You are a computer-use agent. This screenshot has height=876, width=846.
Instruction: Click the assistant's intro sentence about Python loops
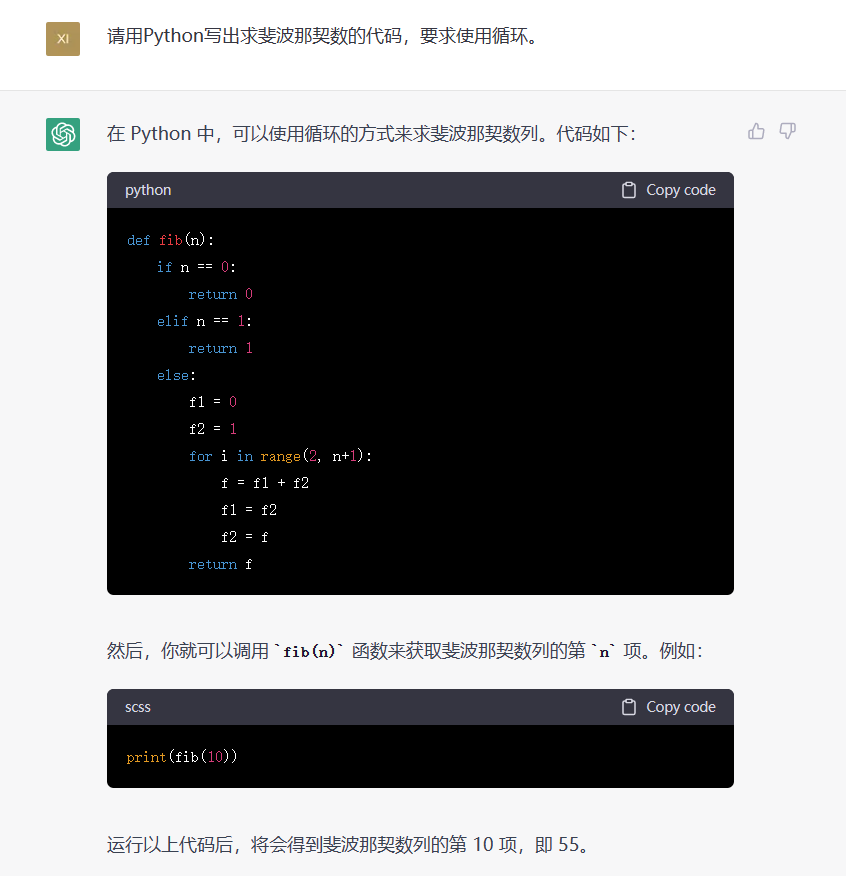pyautogui.click(x=372, y=134)
